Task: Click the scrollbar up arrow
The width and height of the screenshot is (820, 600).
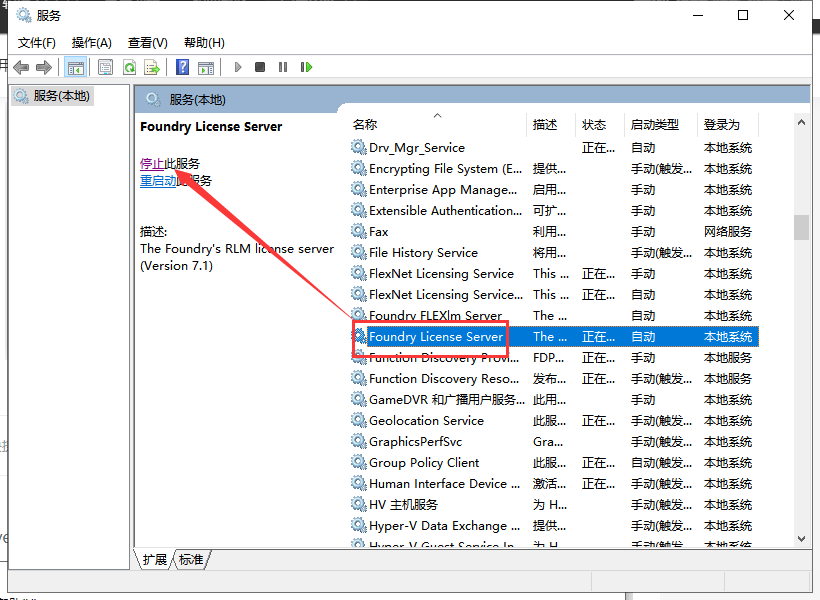Action: (x=801, y=122)
